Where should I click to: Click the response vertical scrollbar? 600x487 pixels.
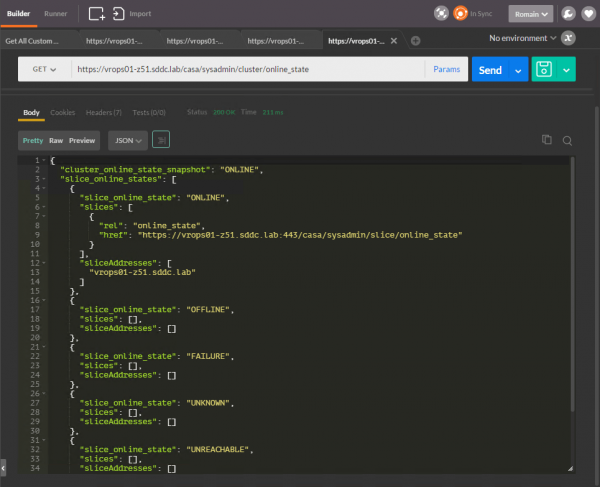(572, 283)
